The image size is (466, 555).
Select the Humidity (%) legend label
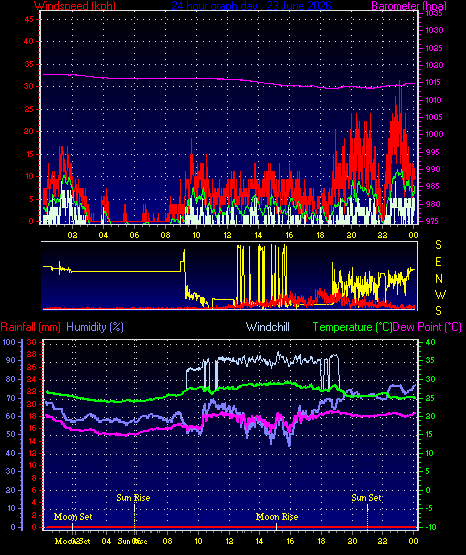click(95, 327)
